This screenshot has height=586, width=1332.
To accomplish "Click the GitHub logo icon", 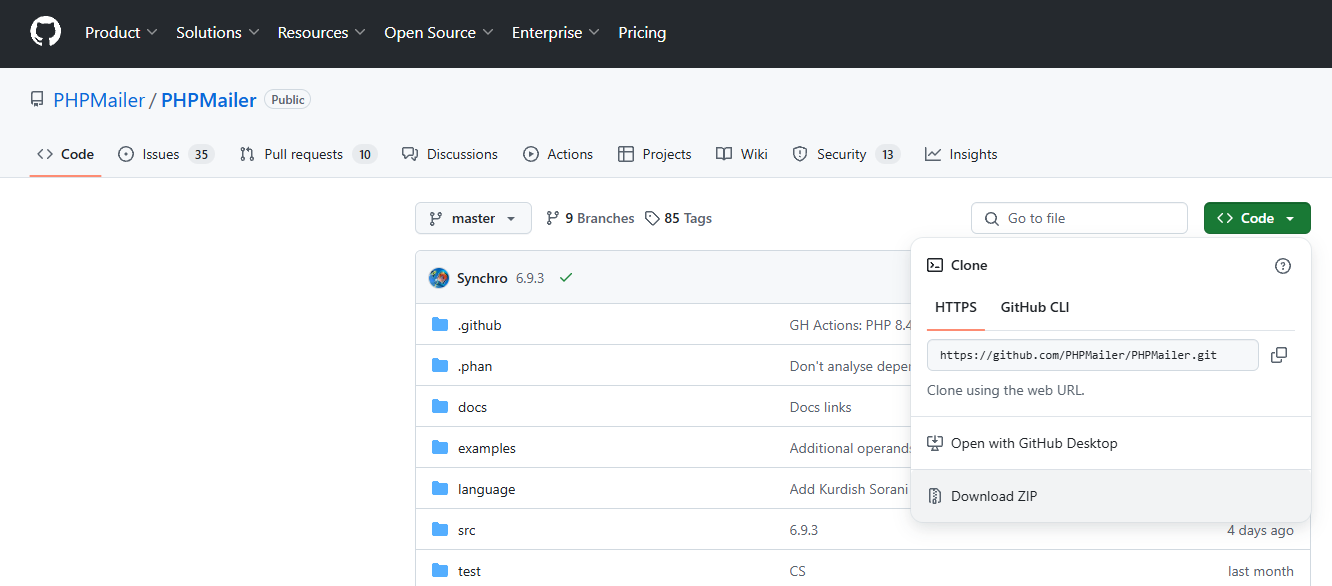I will [45, 32].
